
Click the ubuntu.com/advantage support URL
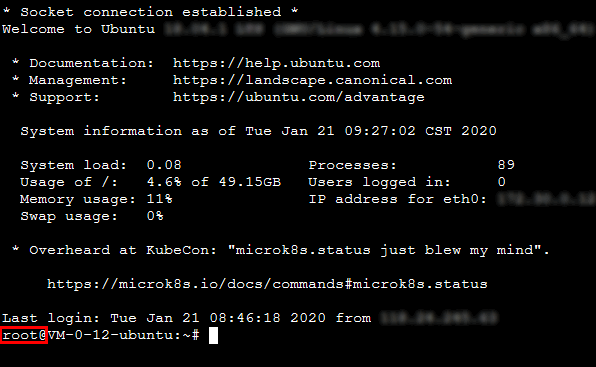[x=299, y=97]
